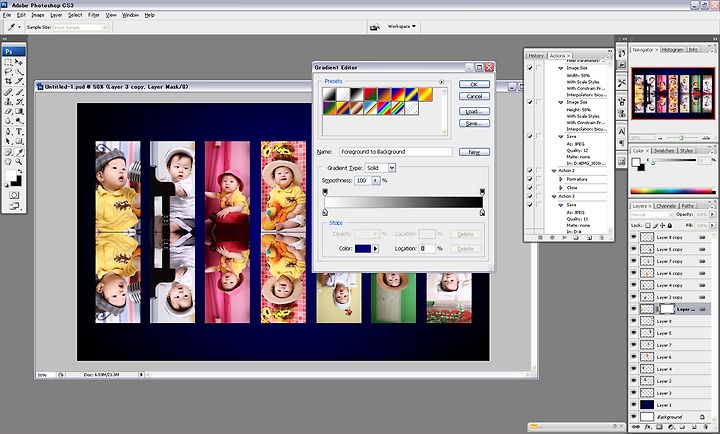The width and height of the screenshot is (720, 434).
Task: Uncheck the Action 2 item checkbox
Action: point(530,170)
